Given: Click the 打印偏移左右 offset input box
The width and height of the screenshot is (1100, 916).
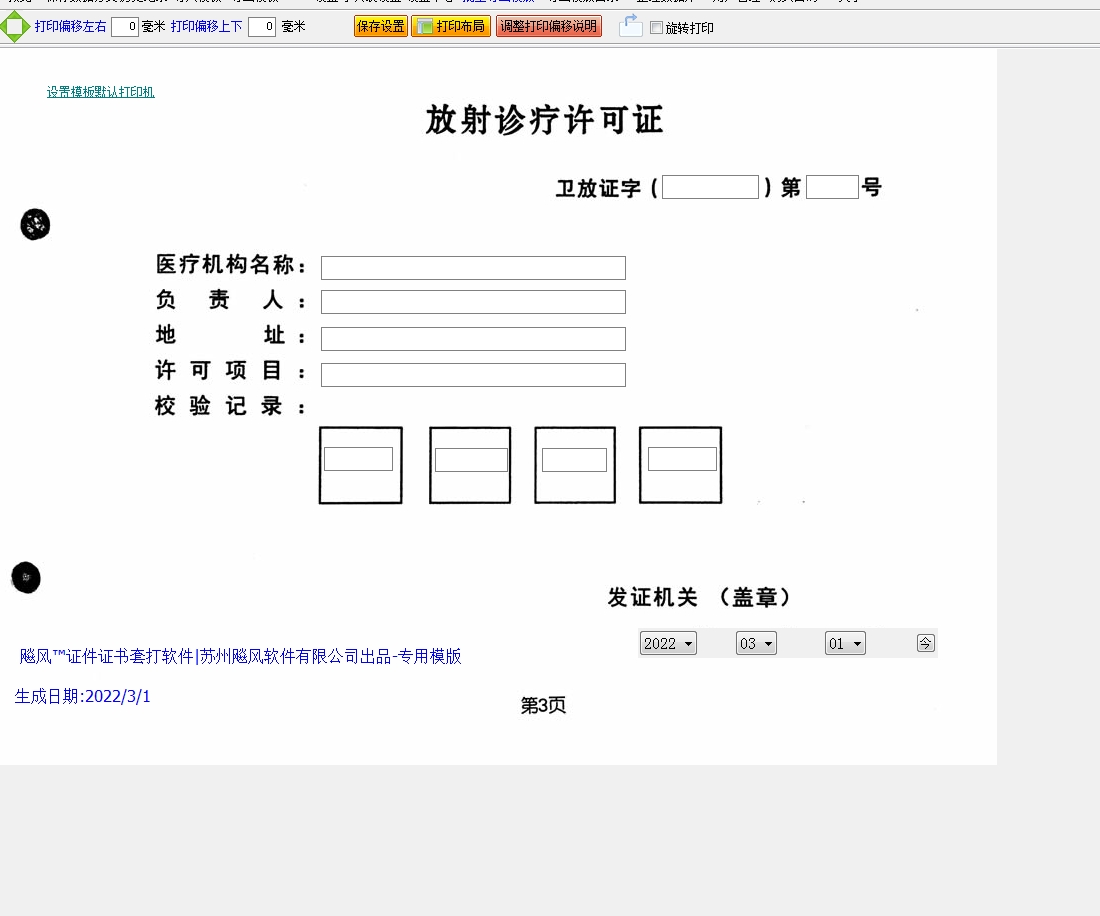Looking at the screenshot, I should [x=125, y=27].
